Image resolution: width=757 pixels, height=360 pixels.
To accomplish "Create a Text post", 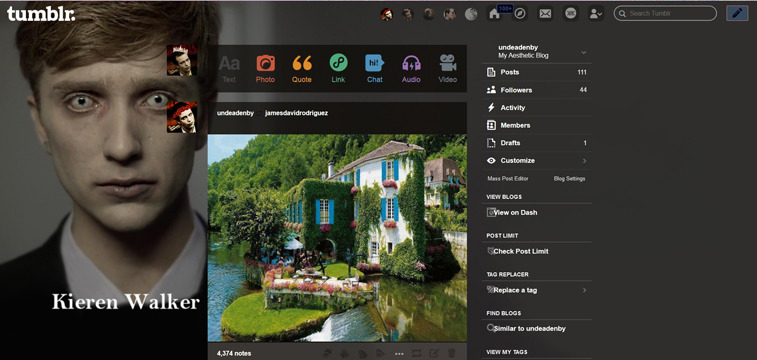I will [x=229, y=69].
